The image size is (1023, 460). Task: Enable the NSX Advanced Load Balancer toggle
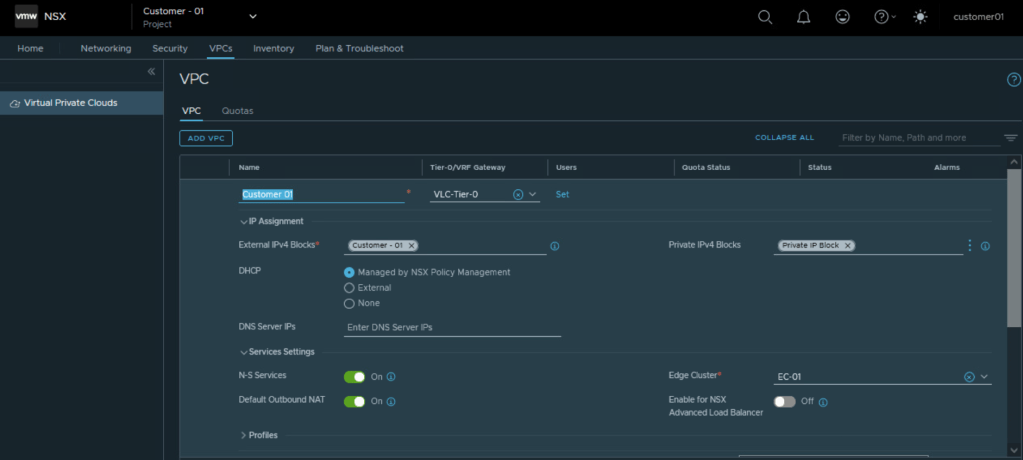click(x=784, y=402)
